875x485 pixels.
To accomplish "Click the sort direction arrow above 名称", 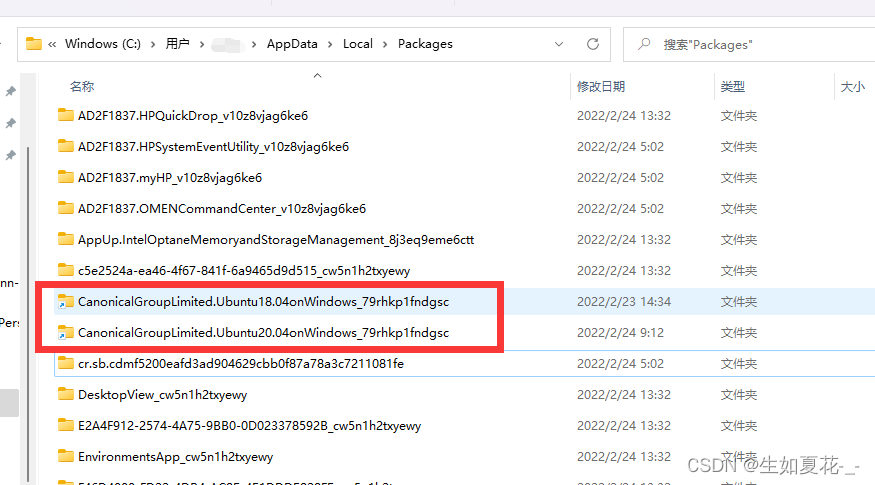I will coord(318,75).
